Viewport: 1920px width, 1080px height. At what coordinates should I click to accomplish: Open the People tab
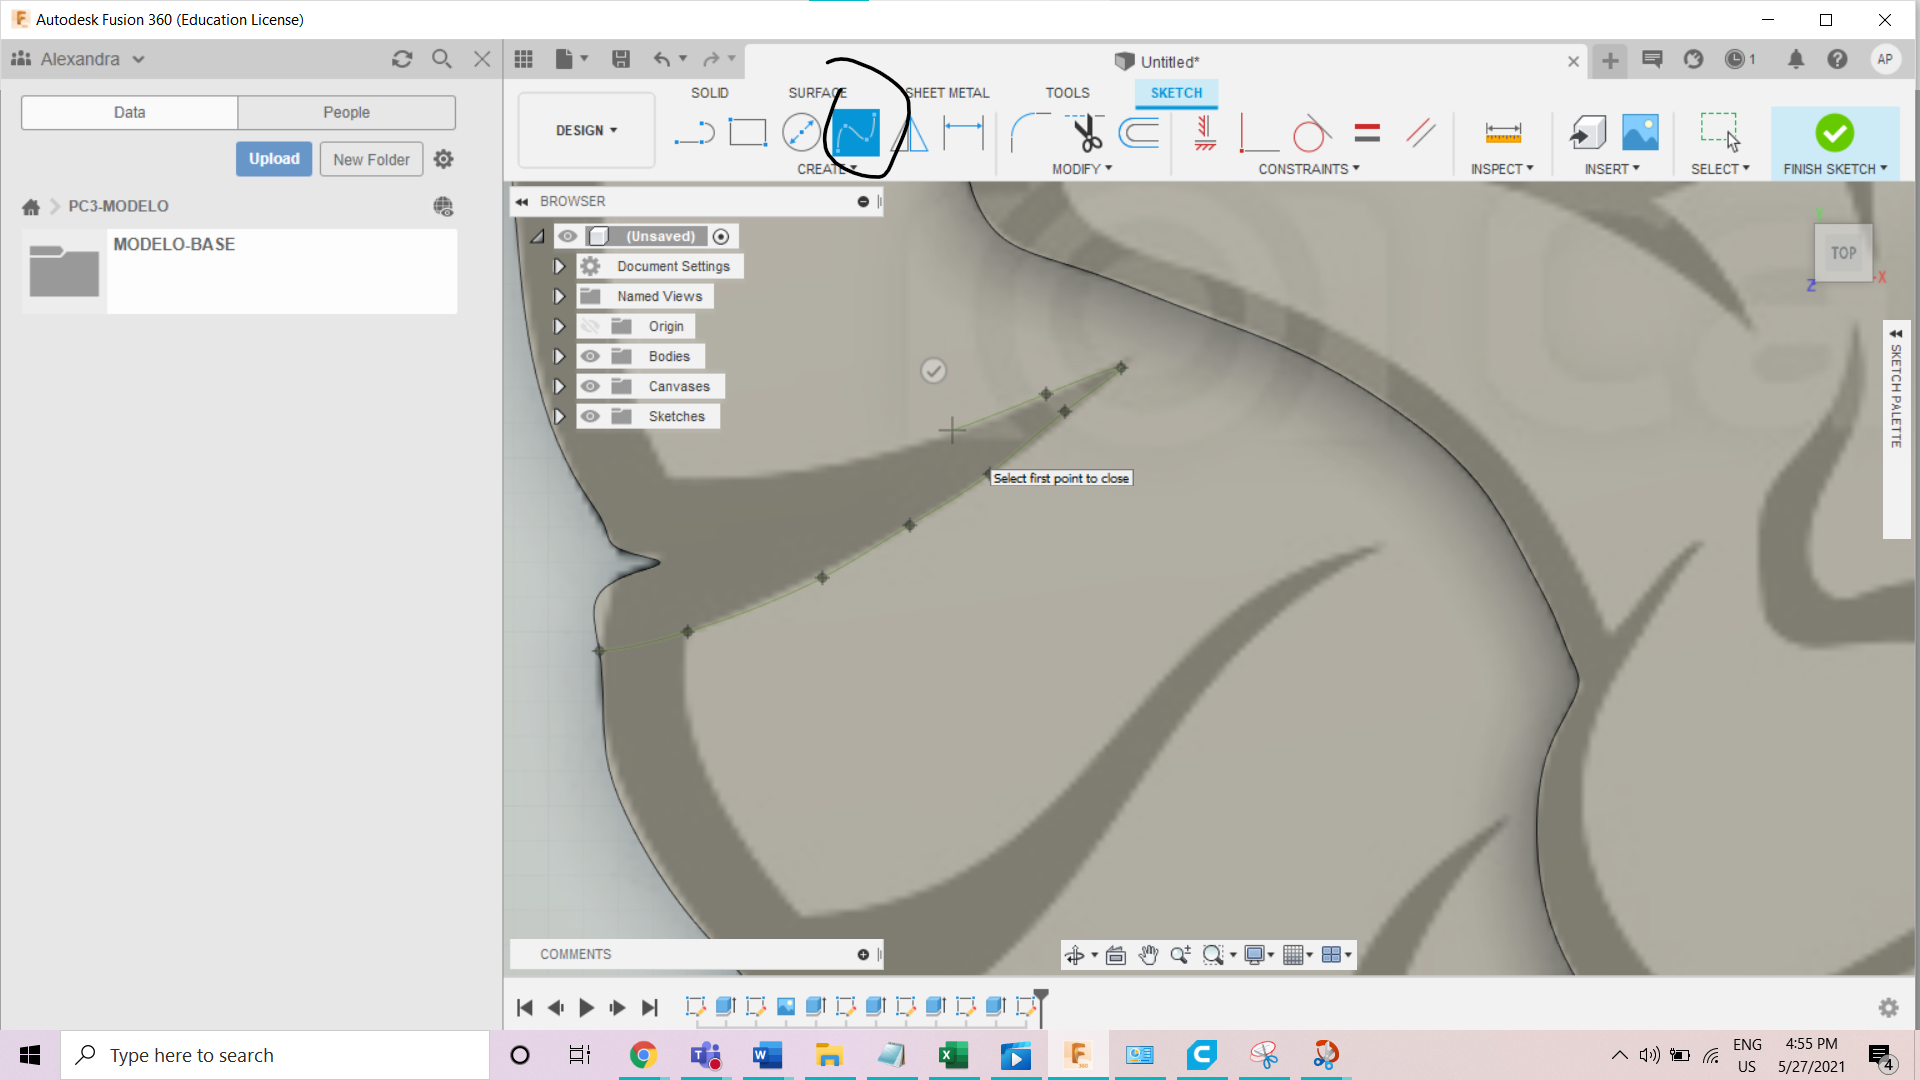click(346, 112)
